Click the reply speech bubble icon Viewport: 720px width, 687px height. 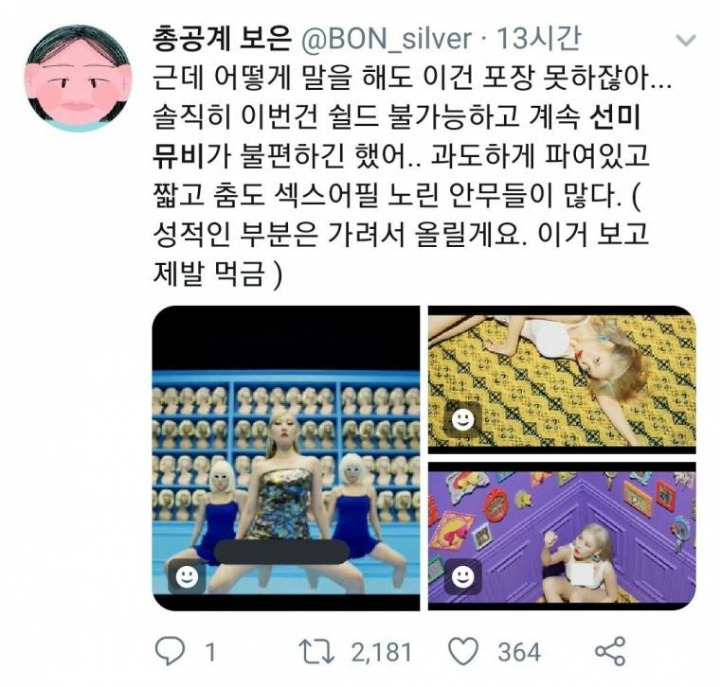[x=169, y=651]
